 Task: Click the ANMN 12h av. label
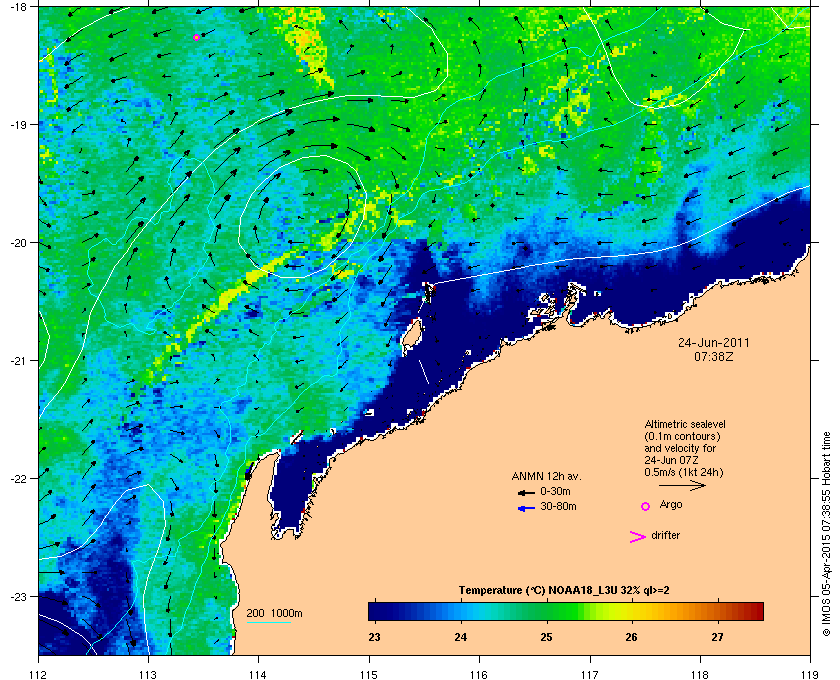point(546,476)
